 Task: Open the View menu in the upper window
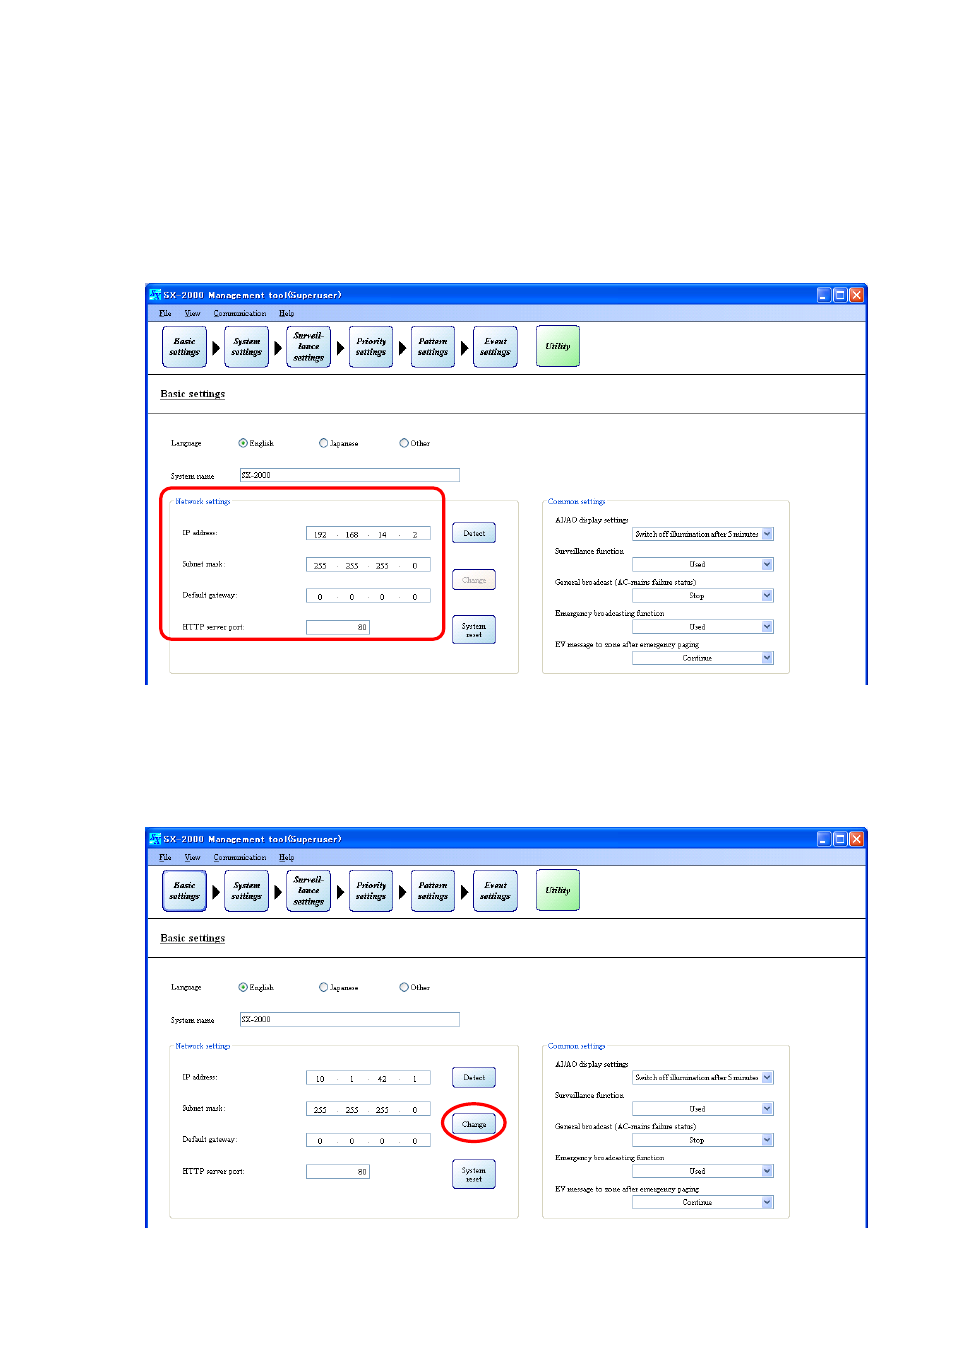pos(192,313)
